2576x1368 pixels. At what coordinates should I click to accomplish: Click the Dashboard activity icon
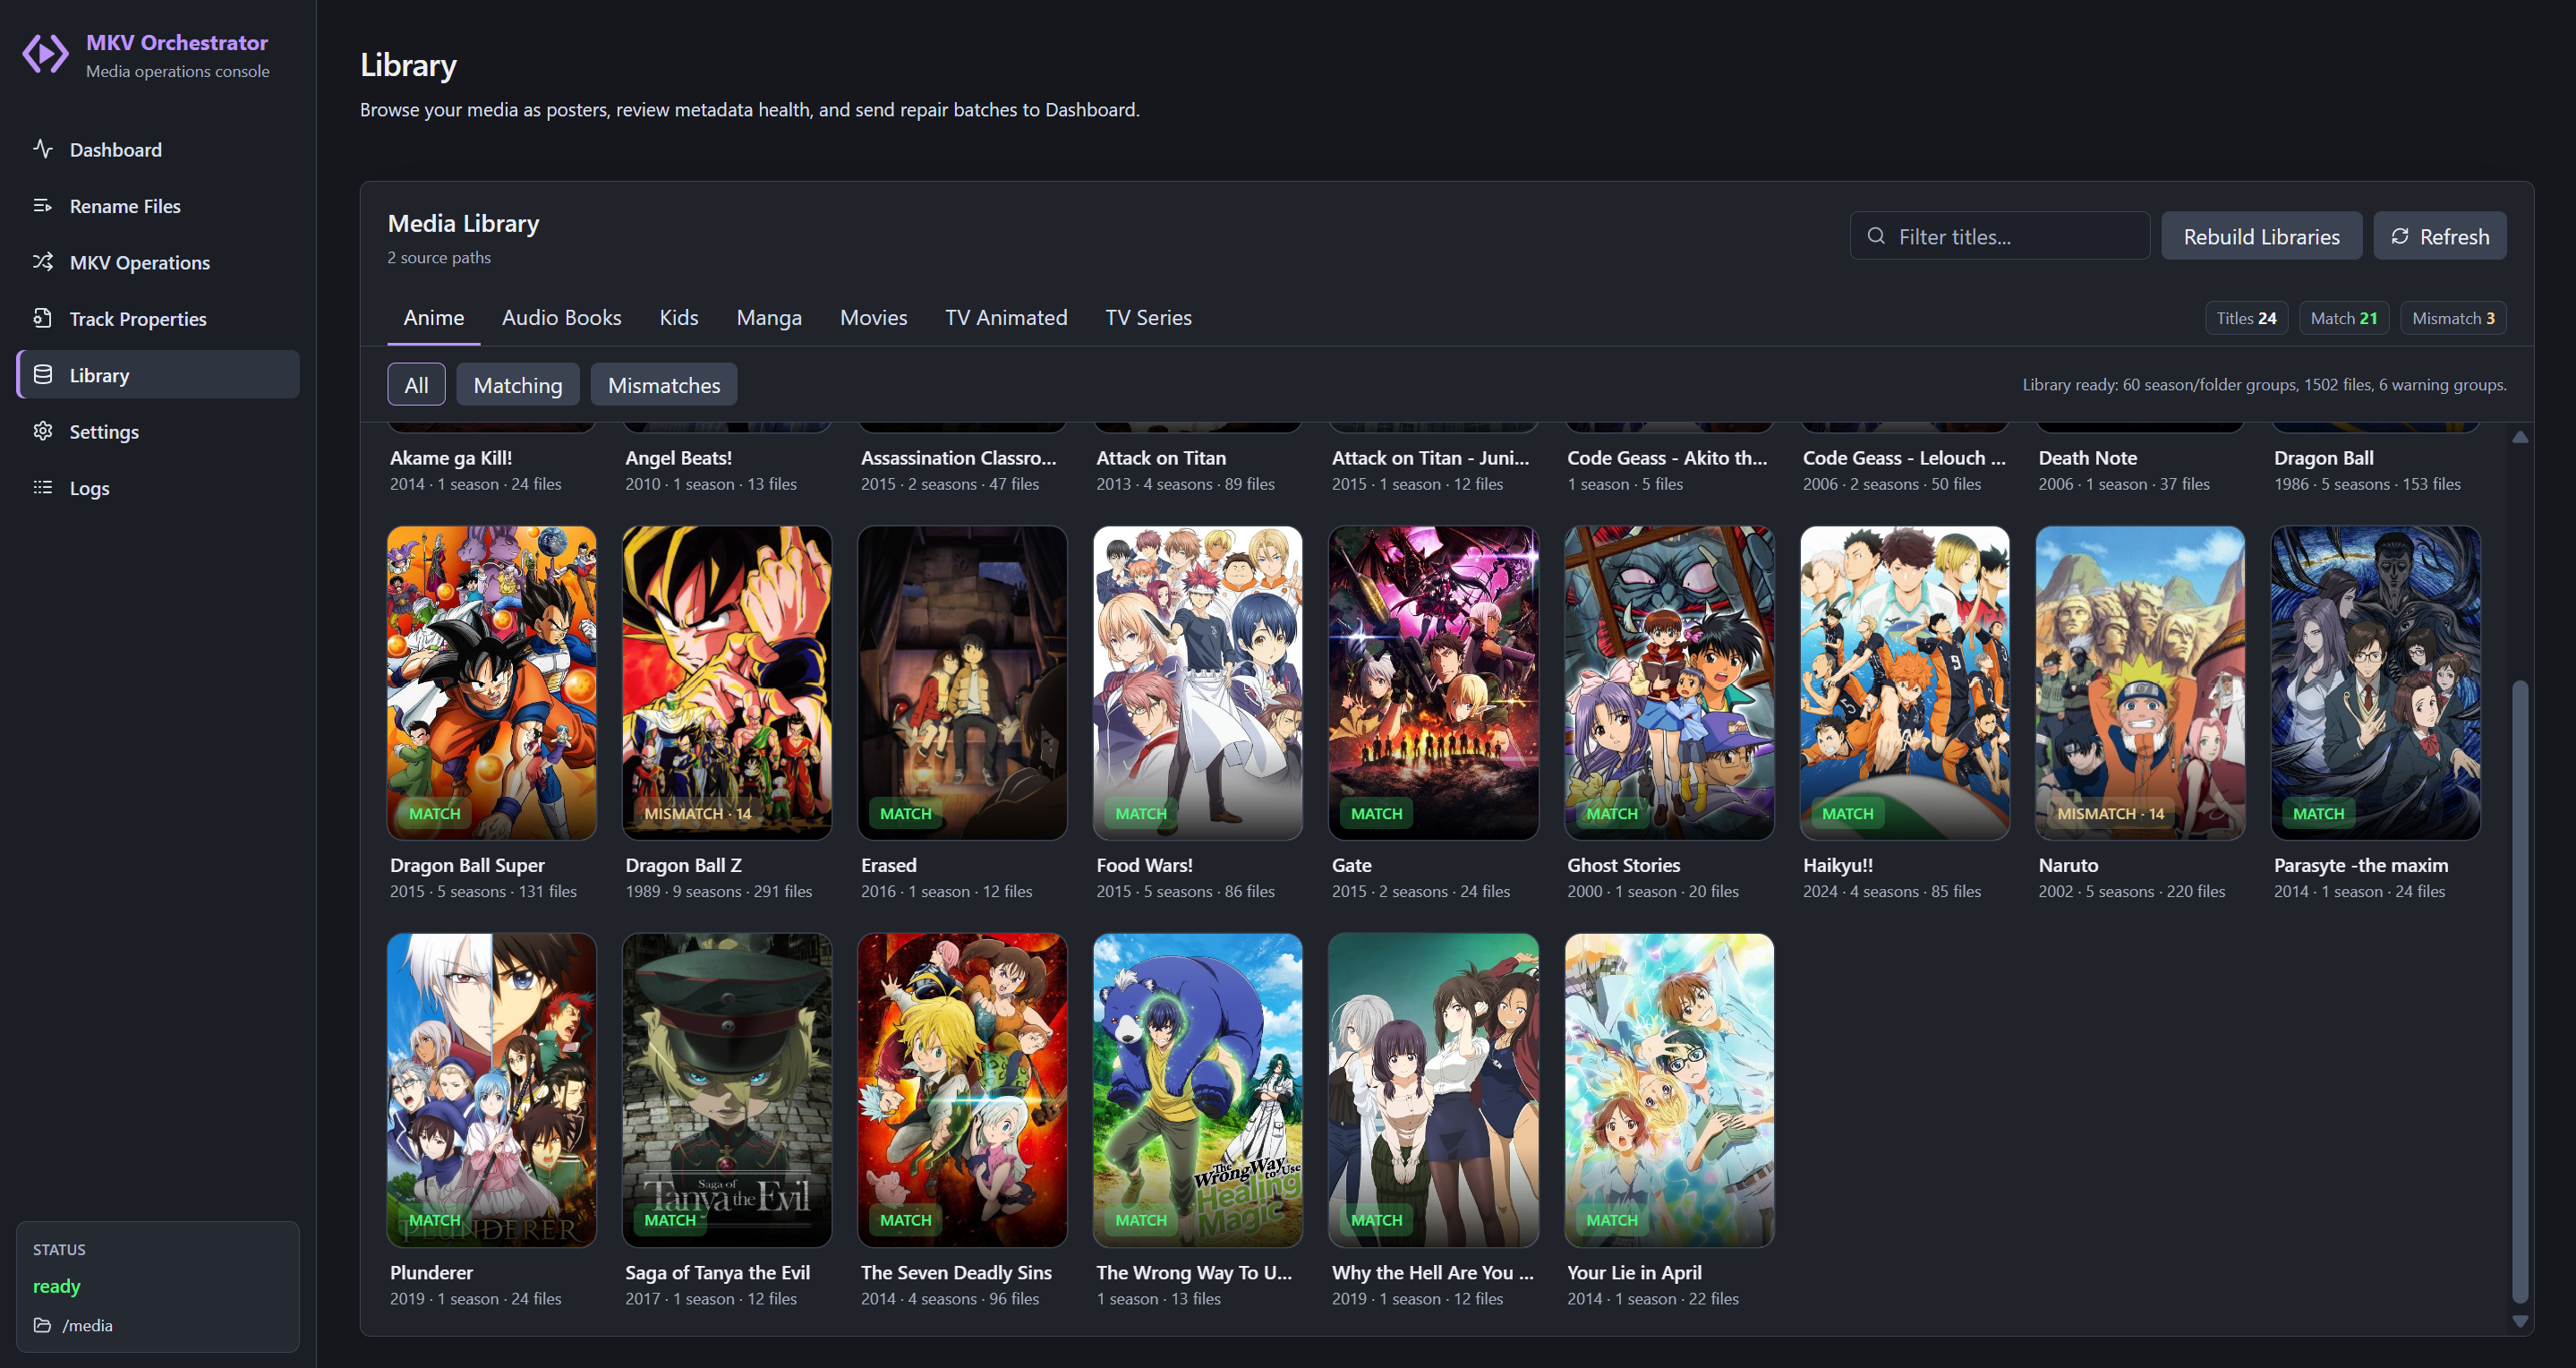43,149
